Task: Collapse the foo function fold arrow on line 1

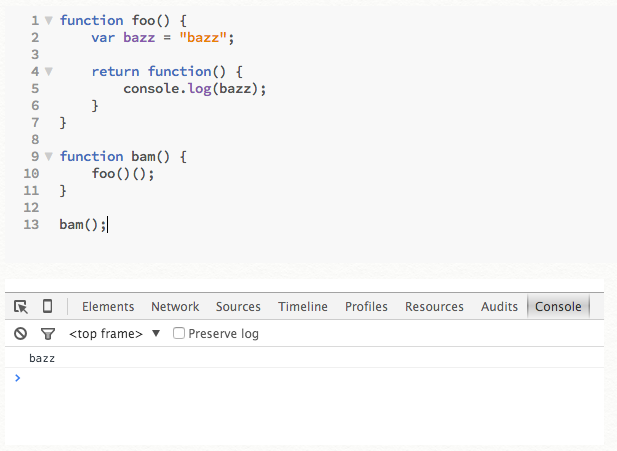Action: (x=48, y=20)
